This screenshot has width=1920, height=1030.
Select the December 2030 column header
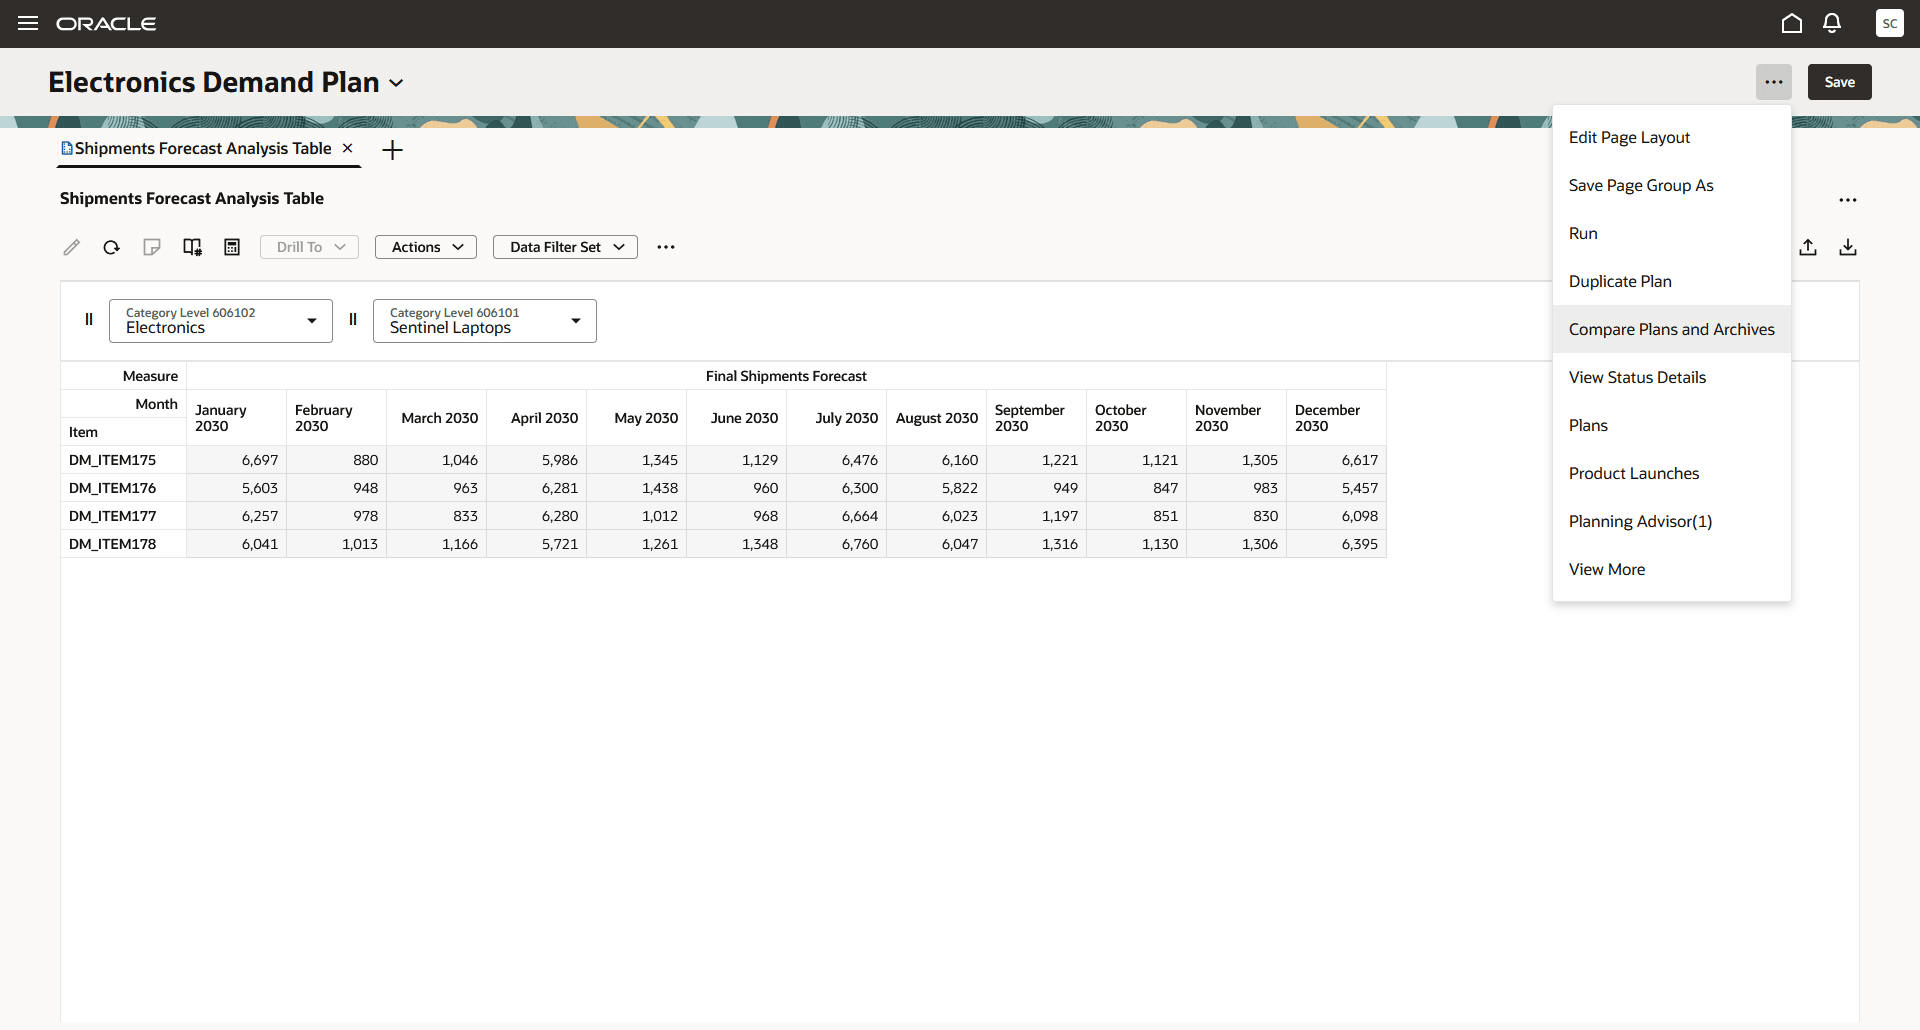coord(1337,418)
